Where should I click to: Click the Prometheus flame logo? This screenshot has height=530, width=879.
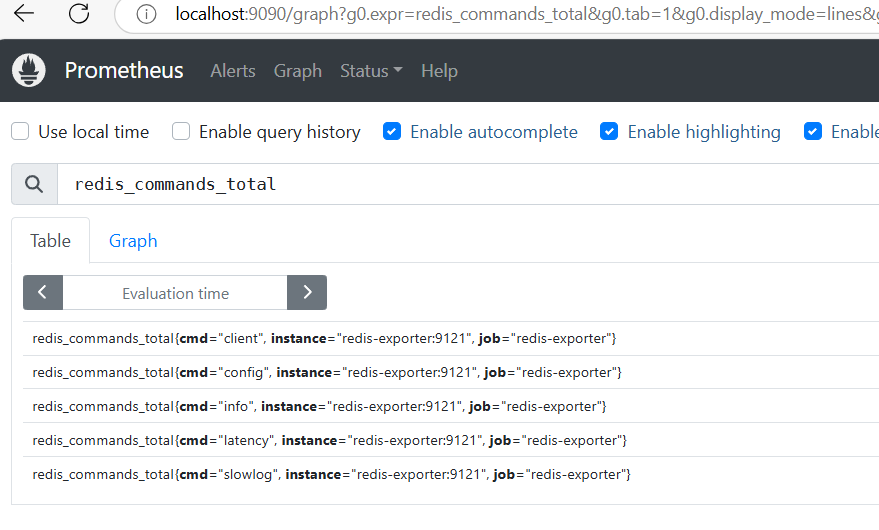coord(29,70)
